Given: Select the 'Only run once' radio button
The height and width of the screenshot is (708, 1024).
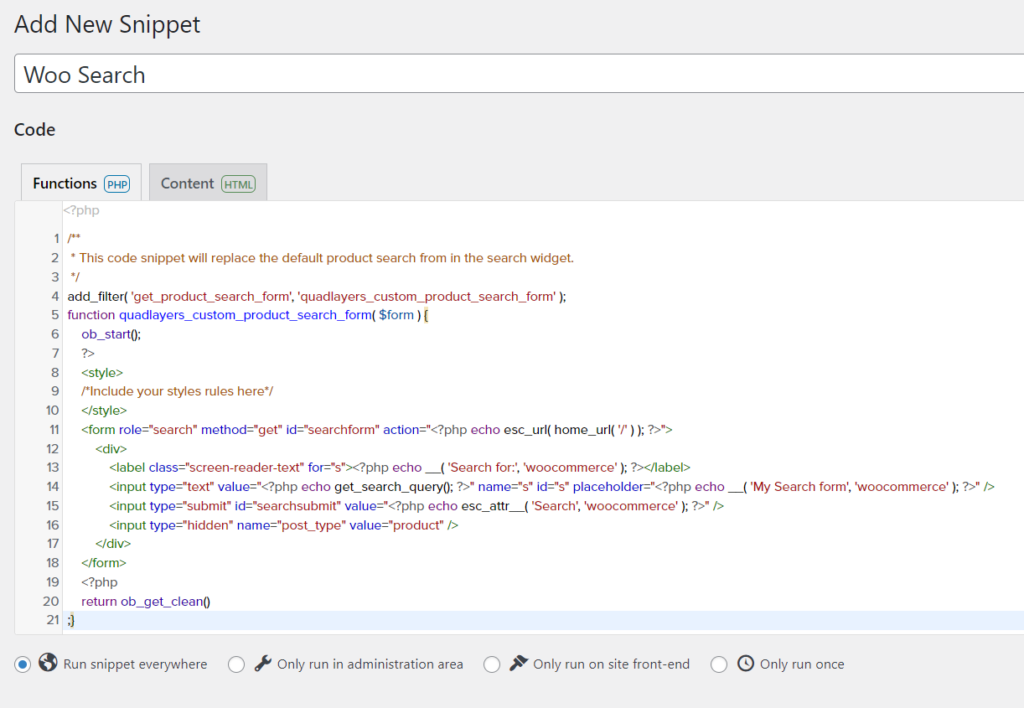Looking at the screenshot, I should point(719,665).
